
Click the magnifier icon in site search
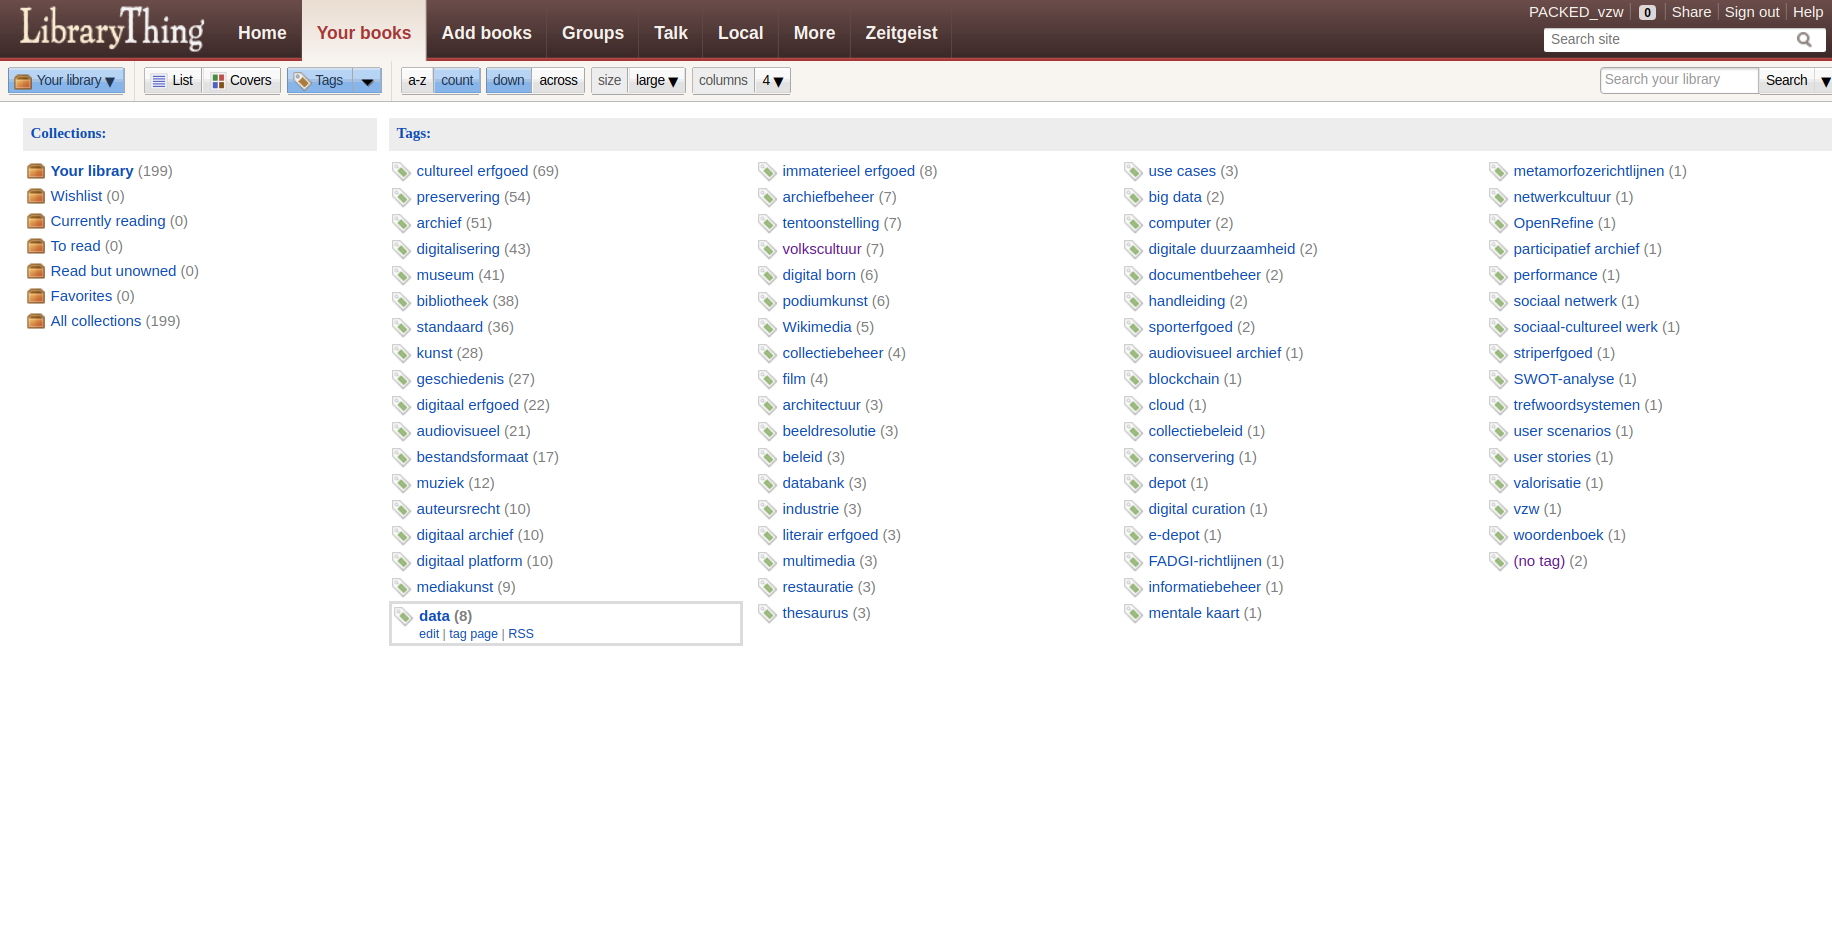[1804, 40]
